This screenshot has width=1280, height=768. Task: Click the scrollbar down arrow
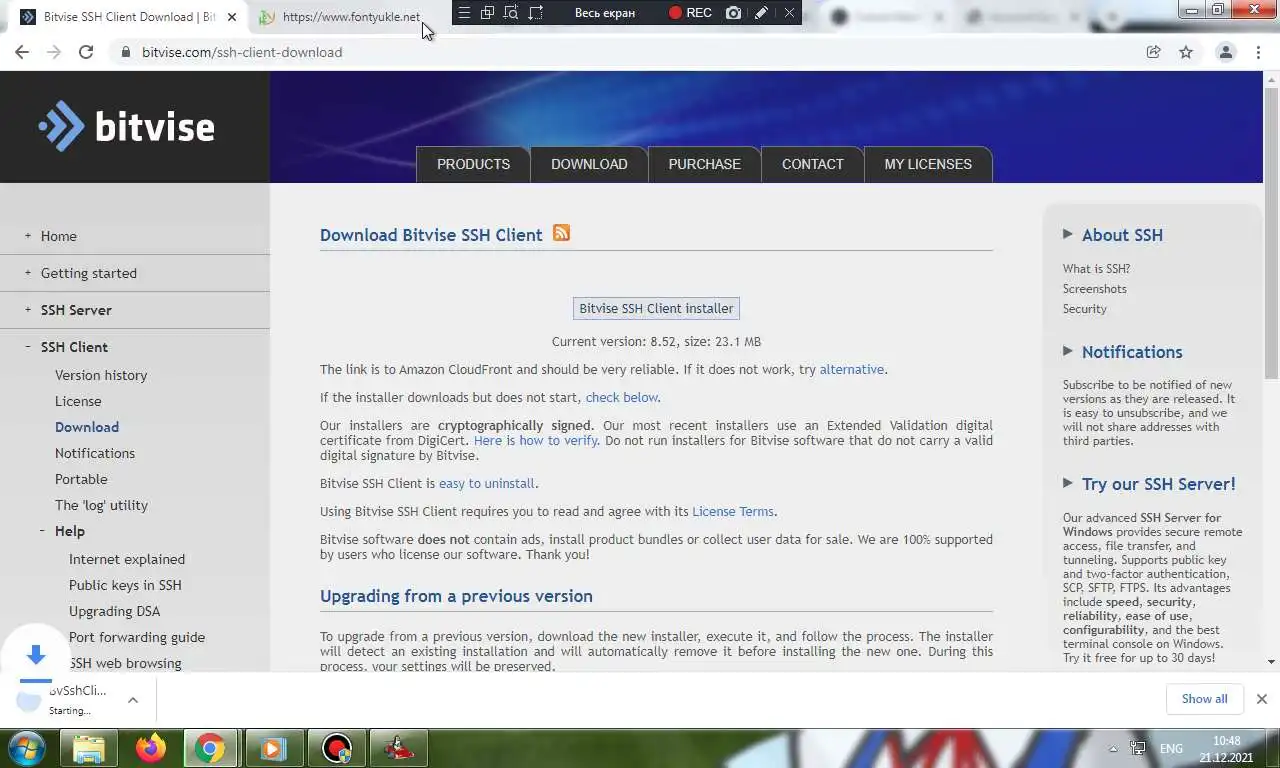click(1271, 662)
